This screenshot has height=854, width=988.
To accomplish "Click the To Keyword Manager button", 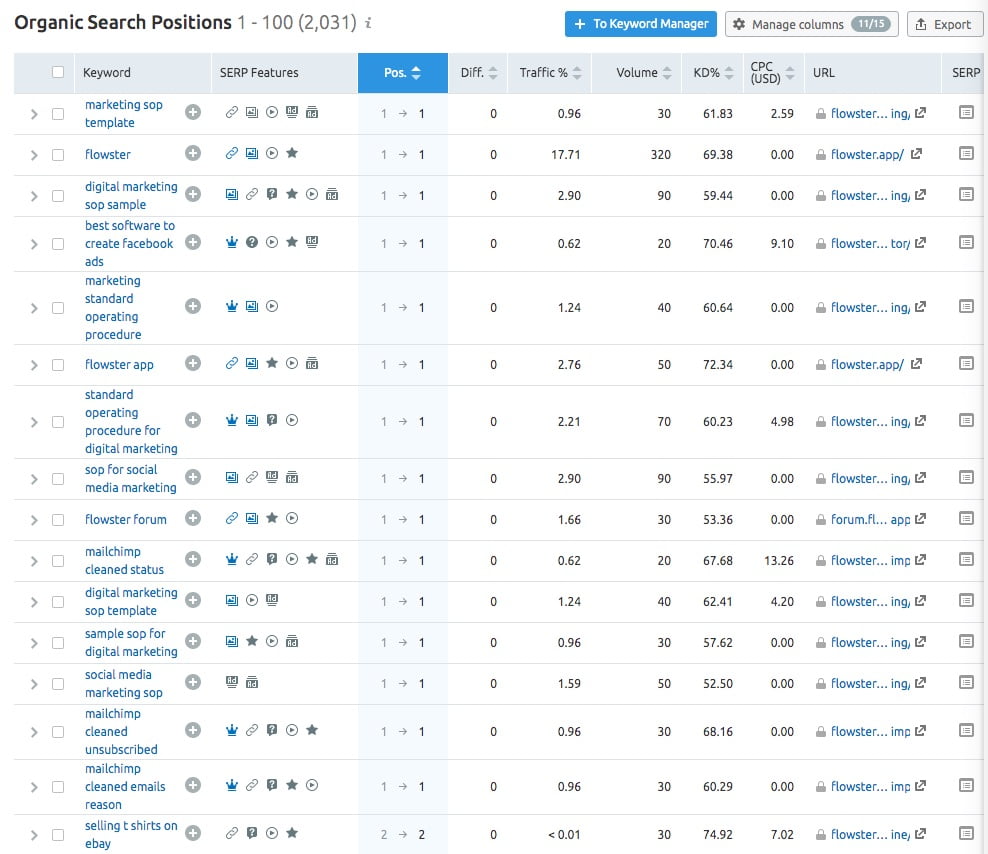I will pos(641,24).
